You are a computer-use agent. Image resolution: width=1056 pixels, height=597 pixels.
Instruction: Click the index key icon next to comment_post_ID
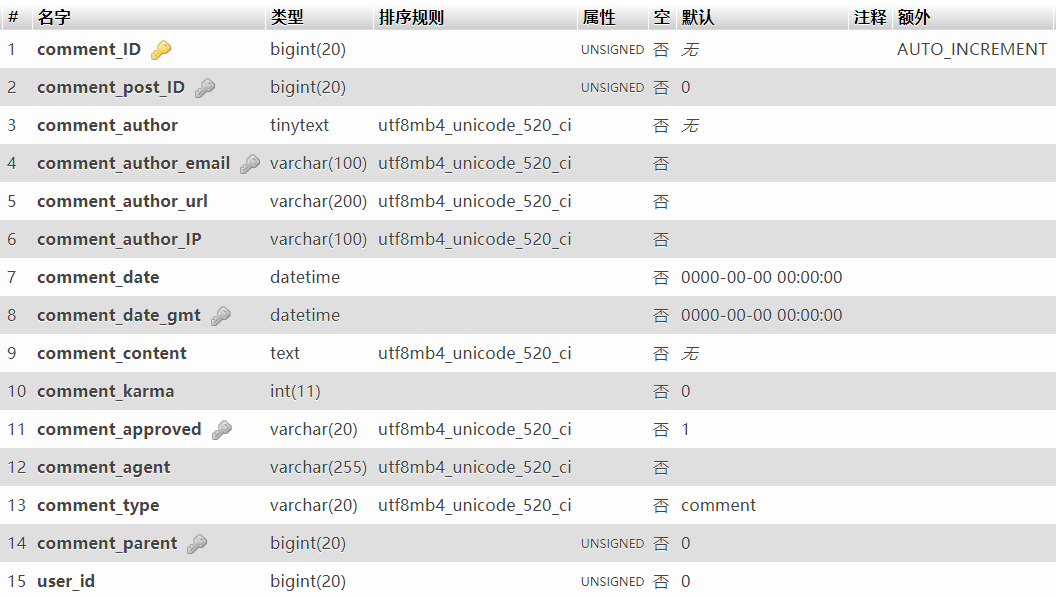pos(205,87)
